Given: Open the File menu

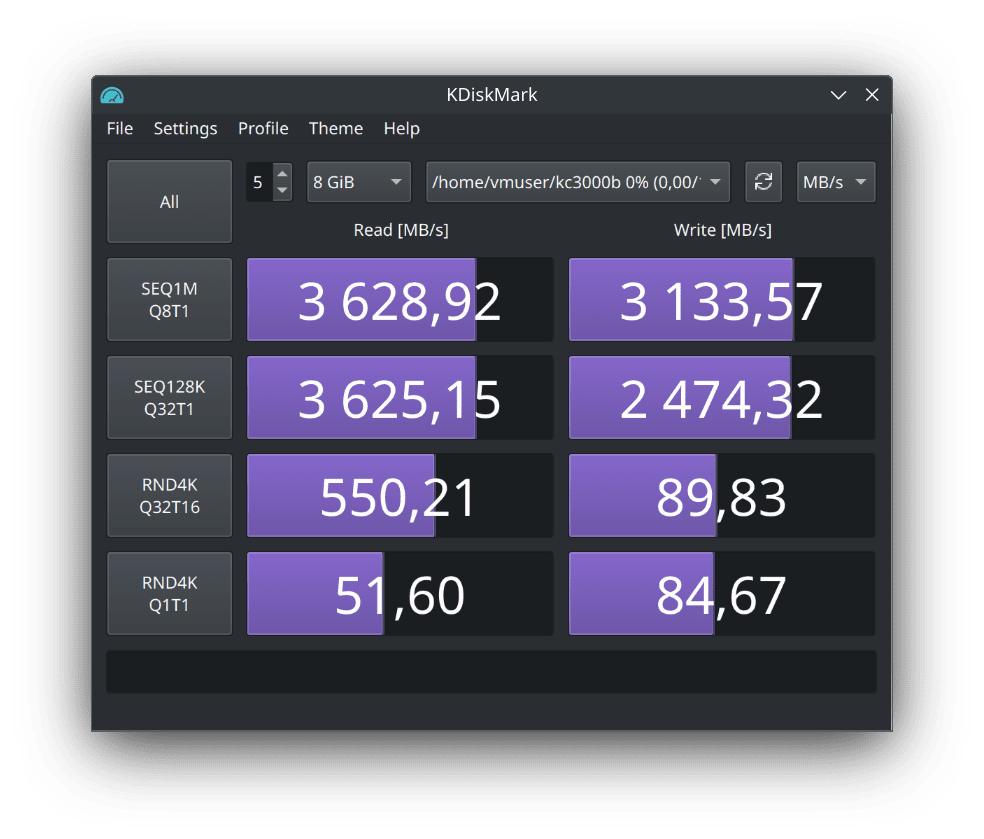Looking at the screenshot, I should pyautogui.click(x=120, y=129).
